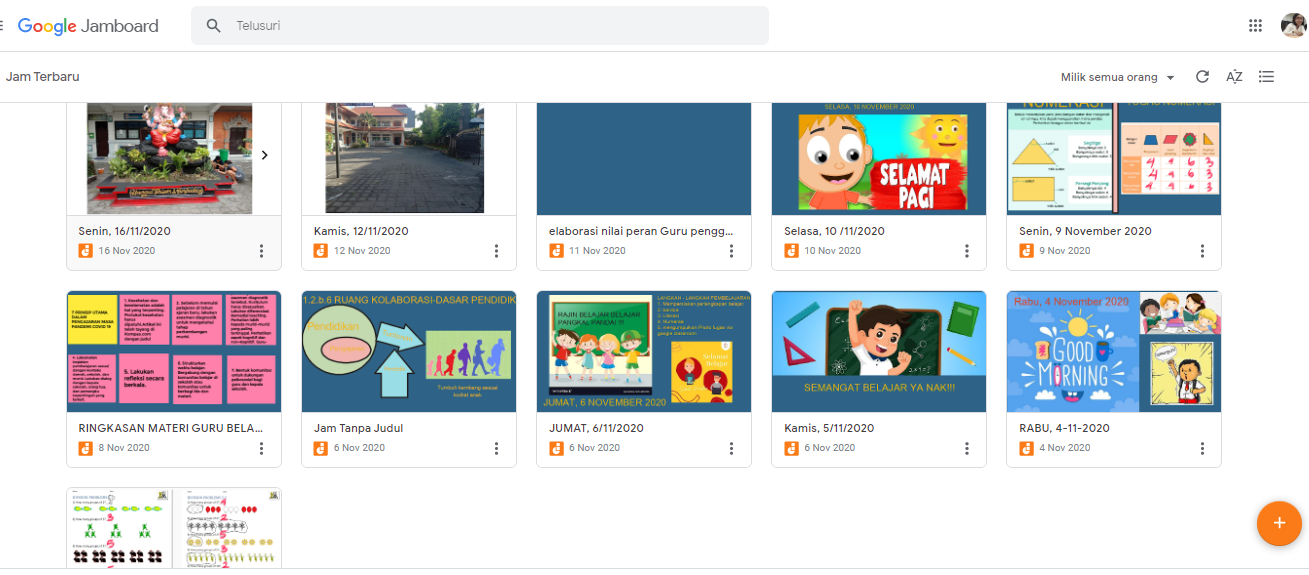
Task: Open the account profile picture
Action: 1293,26
